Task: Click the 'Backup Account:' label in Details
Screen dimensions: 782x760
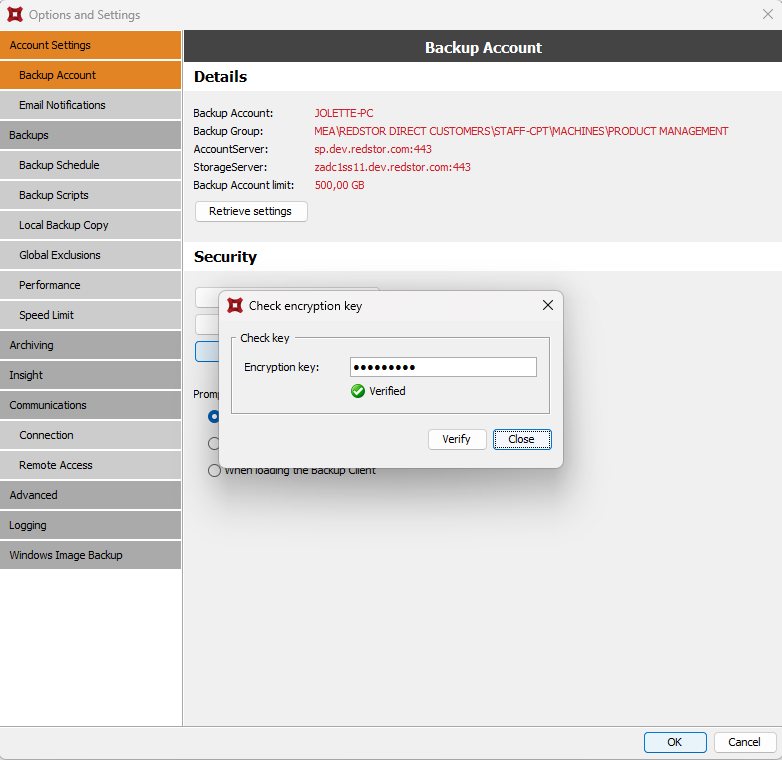Action: (x=233, y=113)
